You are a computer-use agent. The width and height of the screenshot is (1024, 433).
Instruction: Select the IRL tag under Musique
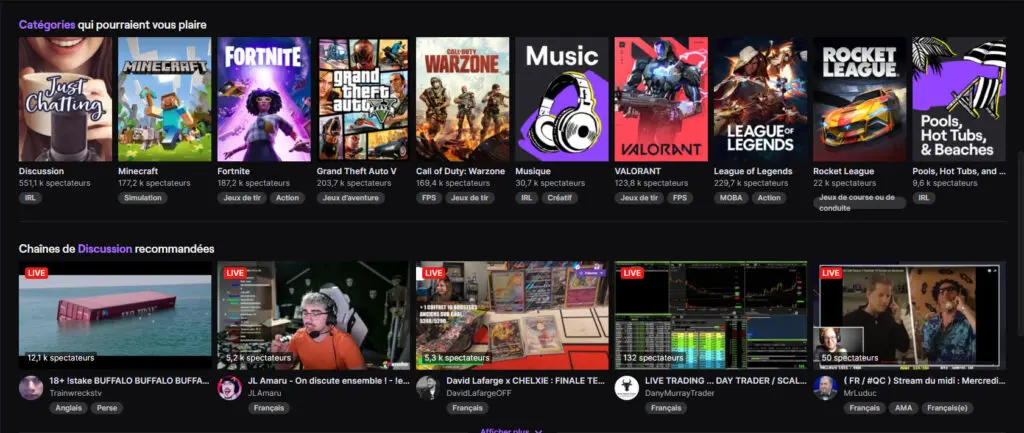pyautogui.click(x=526, y=198)
